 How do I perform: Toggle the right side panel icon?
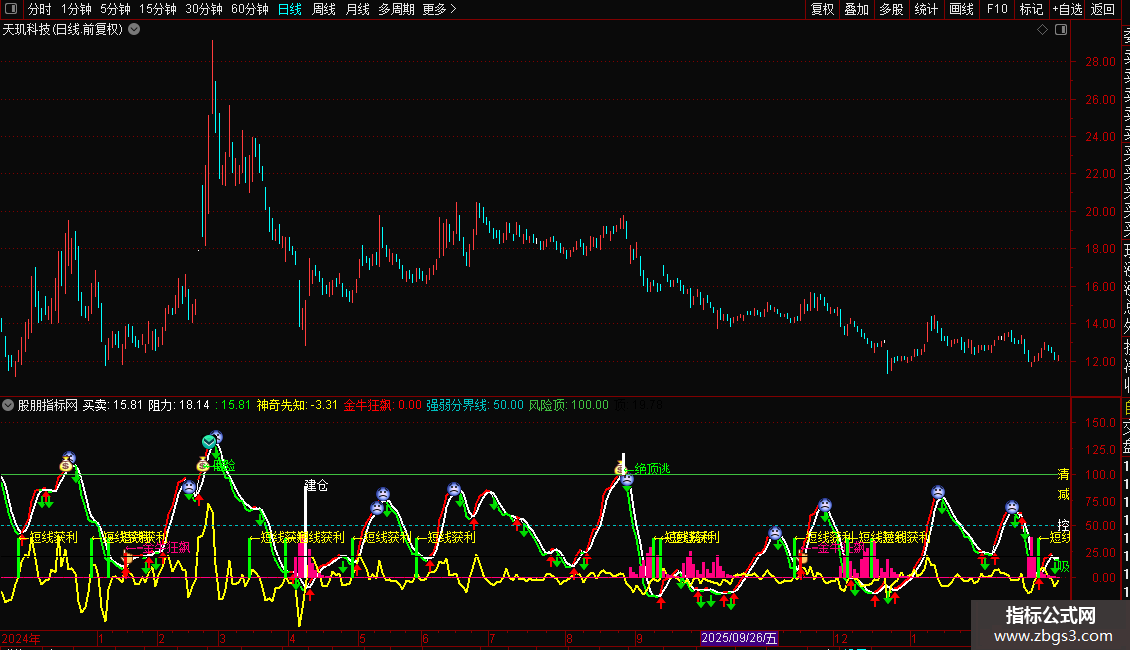[1061, 30]
